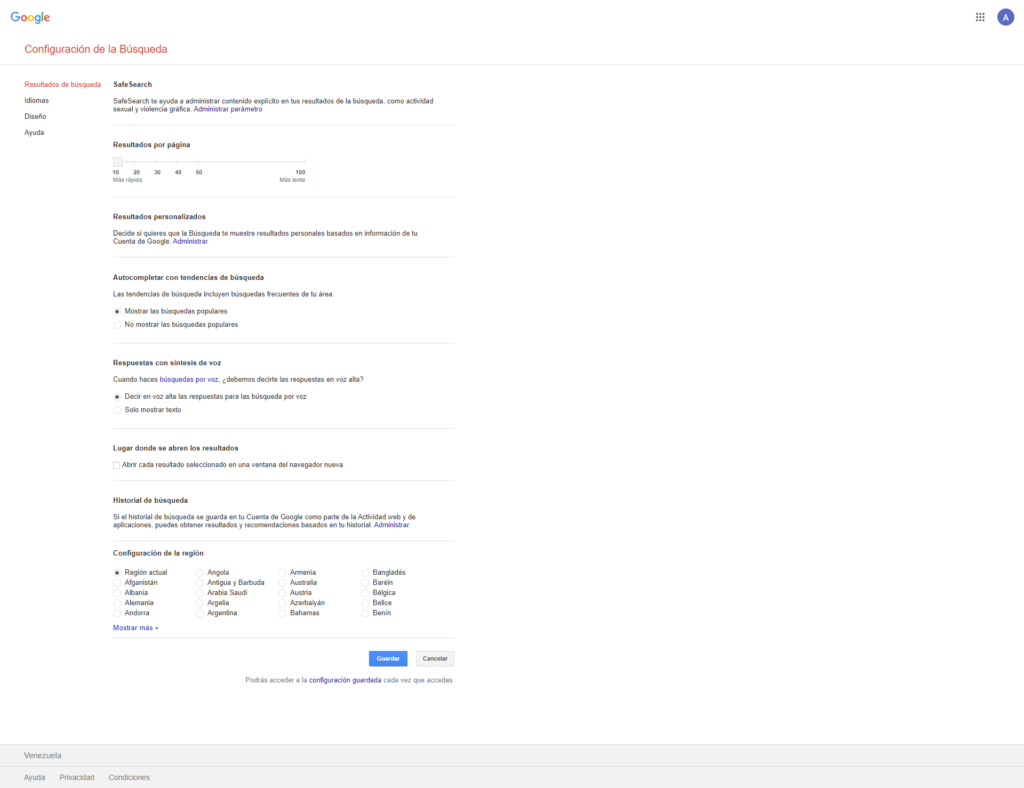Open footer Ayuda link
This screenshot has height=788, width=1024.
pos(35,778)
